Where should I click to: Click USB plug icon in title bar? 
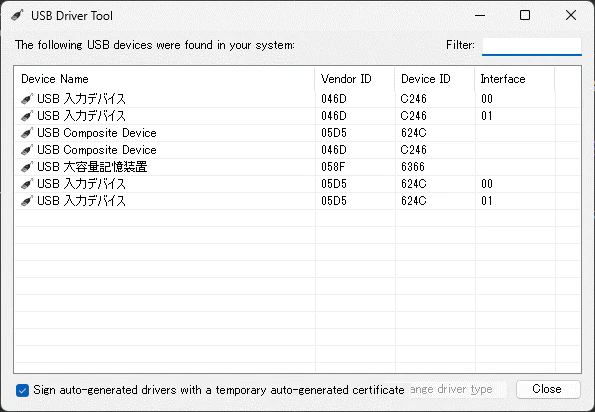coord(17,16)
